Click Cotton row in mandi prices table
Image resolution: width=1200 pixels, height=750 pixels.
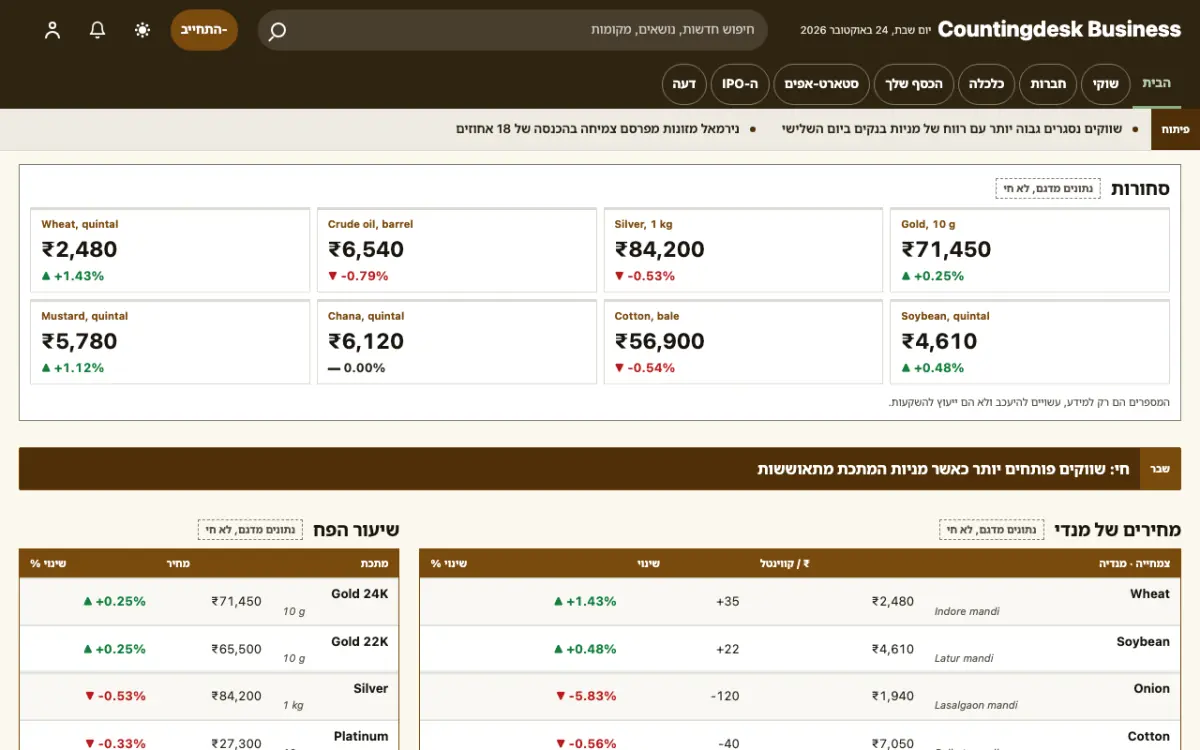tap(800, 736)
